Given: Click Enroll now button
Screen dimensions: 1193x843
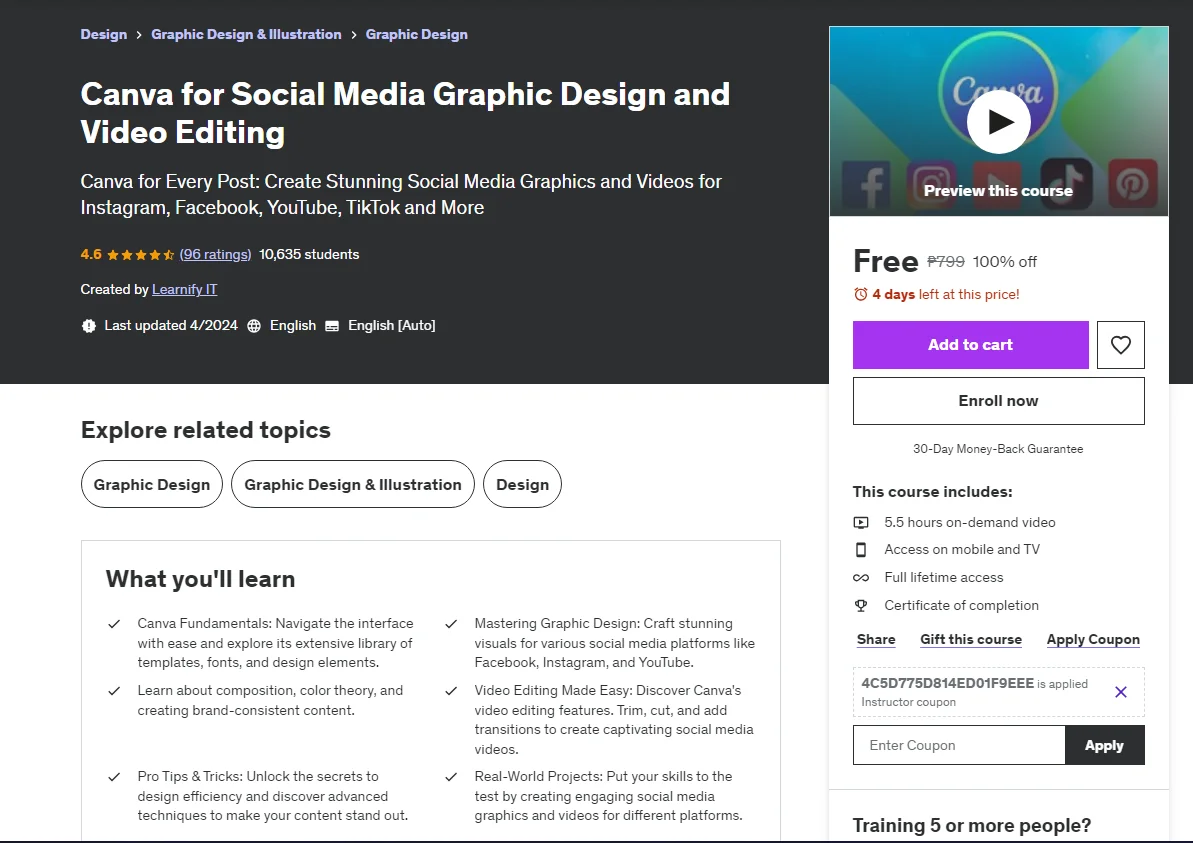Looking at the screenshot, I should (998, 401).
